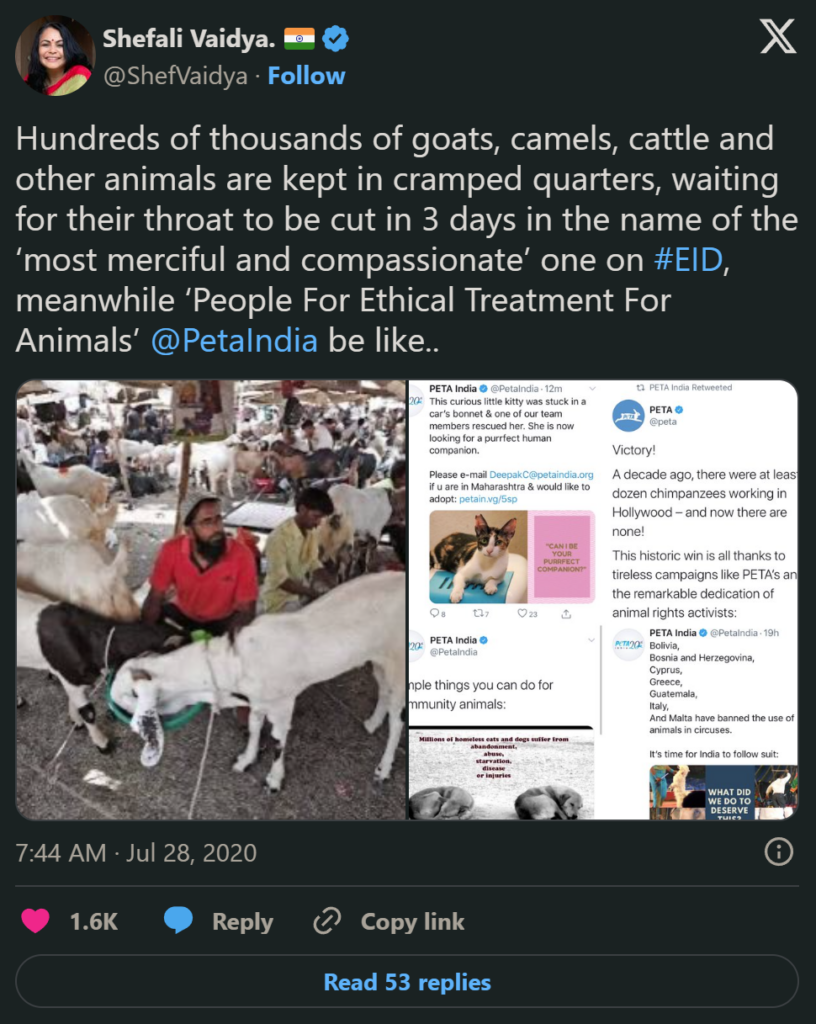
Task: Open the tweet info icon
Action: pos(778,852)
